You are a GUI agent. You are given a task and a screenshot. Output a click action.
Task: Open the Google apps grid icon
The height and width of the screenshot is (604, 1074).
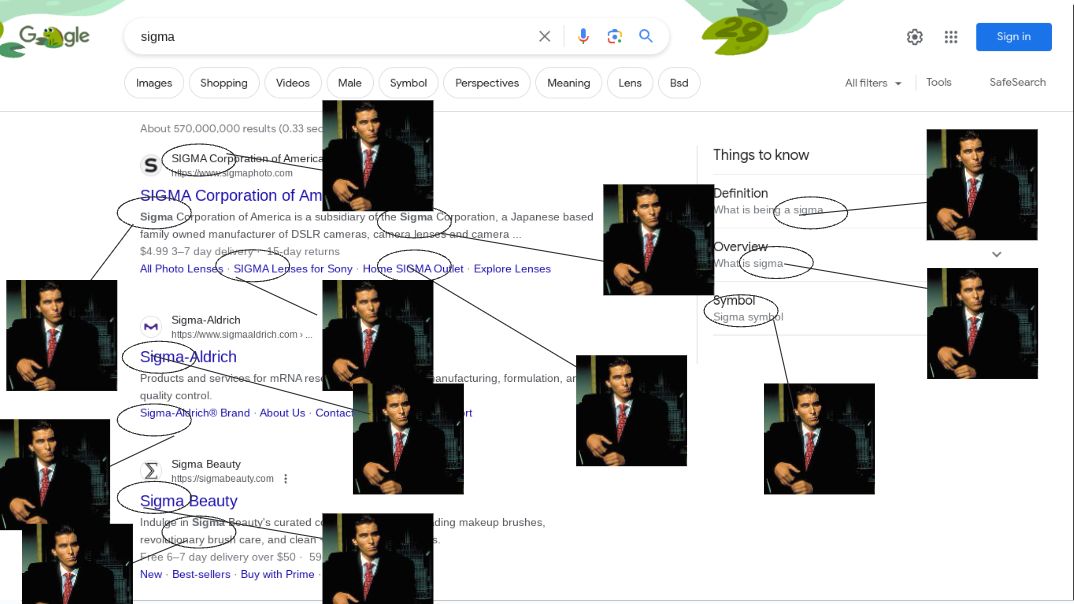pos(950,37)
